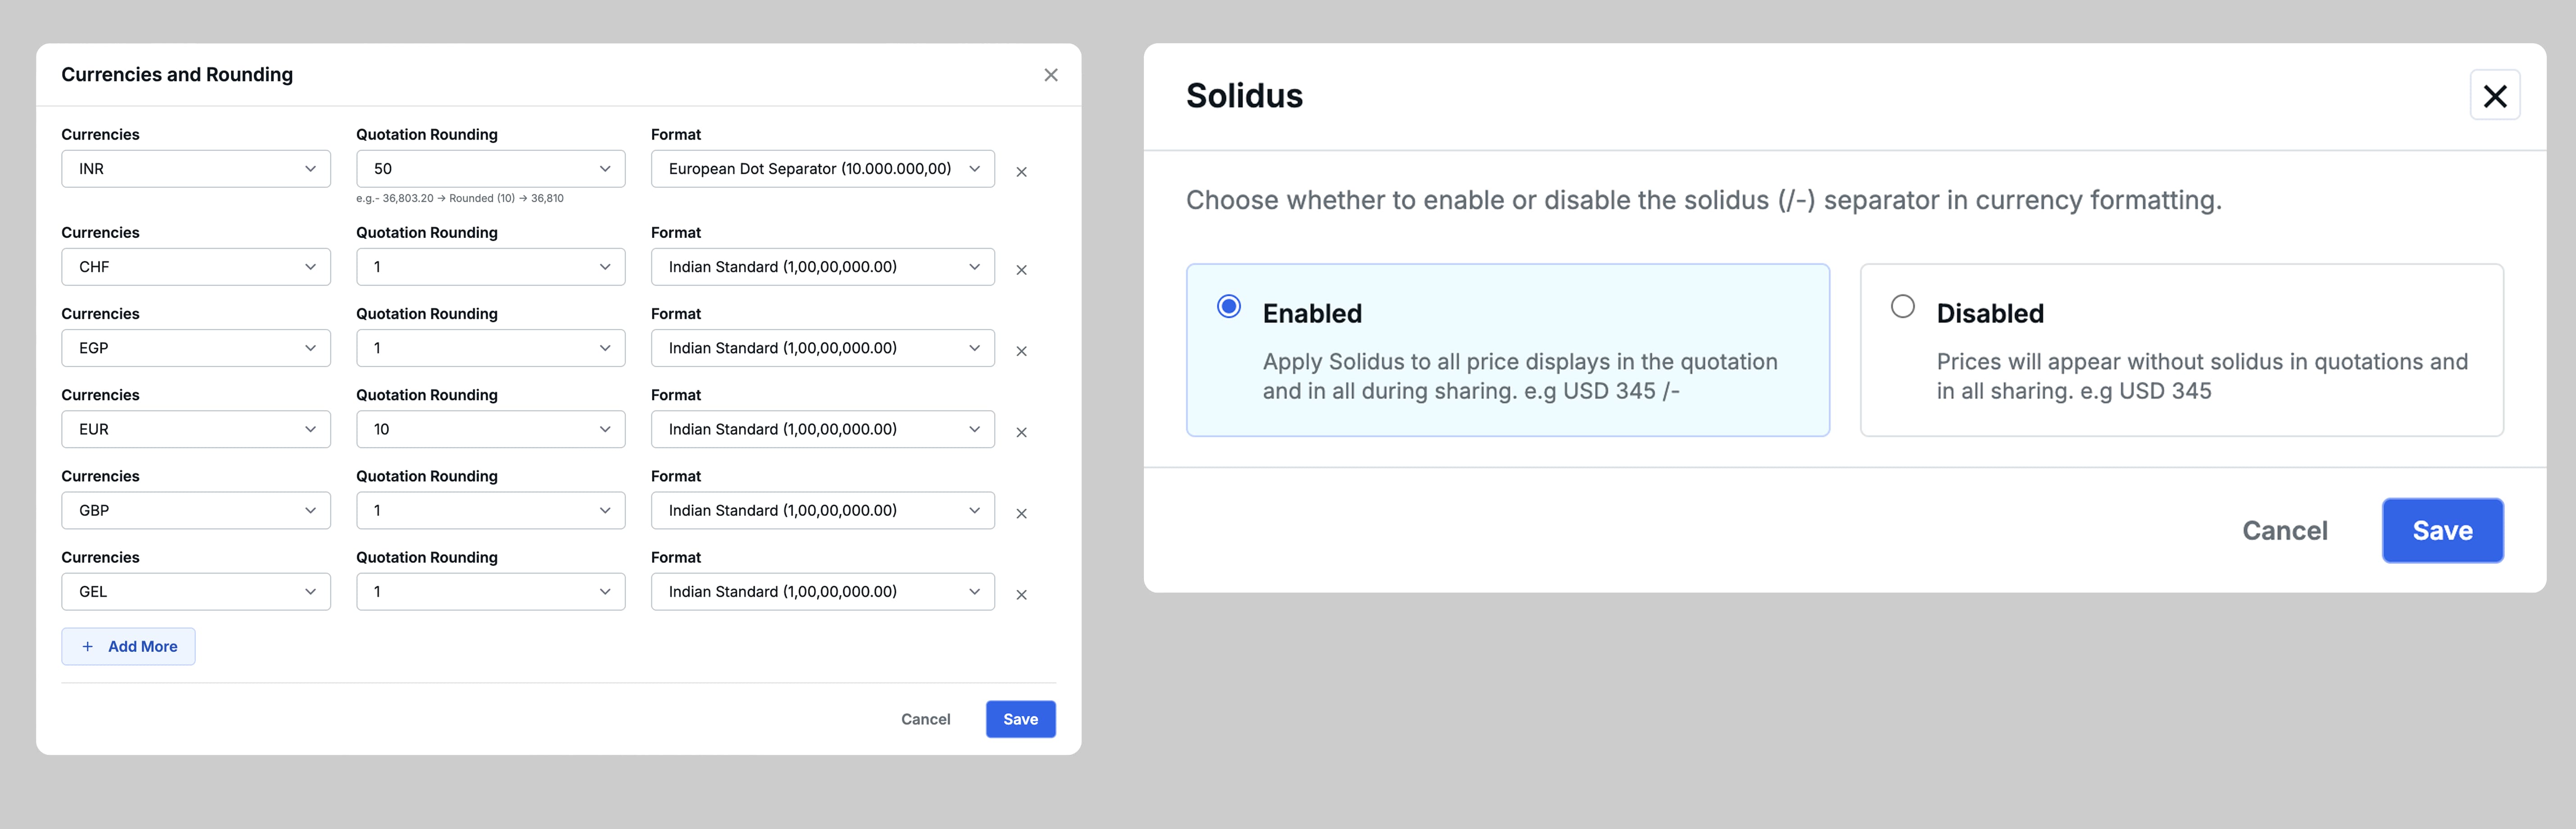This screenshot has width=2576, height=829.
Task: Expand the Quotation Rounding dropdown showing 50
Action: (490, 168)
